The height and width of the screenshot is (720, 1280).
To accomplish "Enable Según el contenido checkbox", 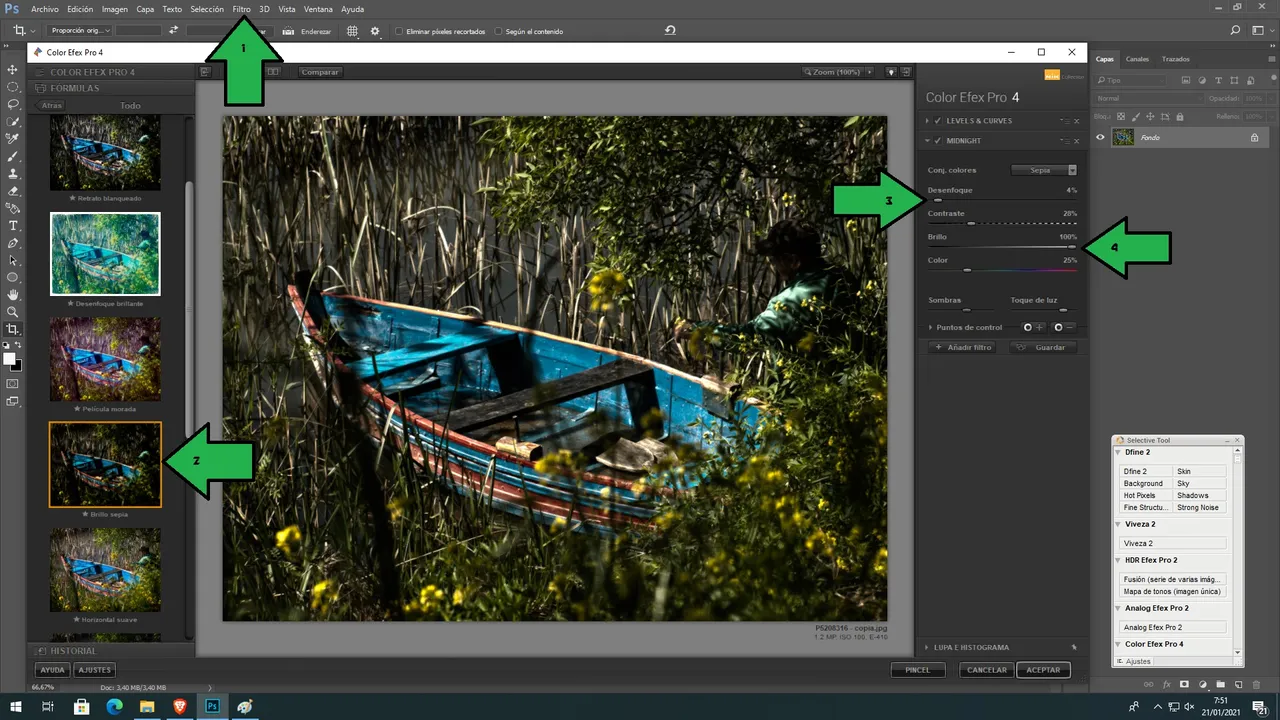I will 499,31.
